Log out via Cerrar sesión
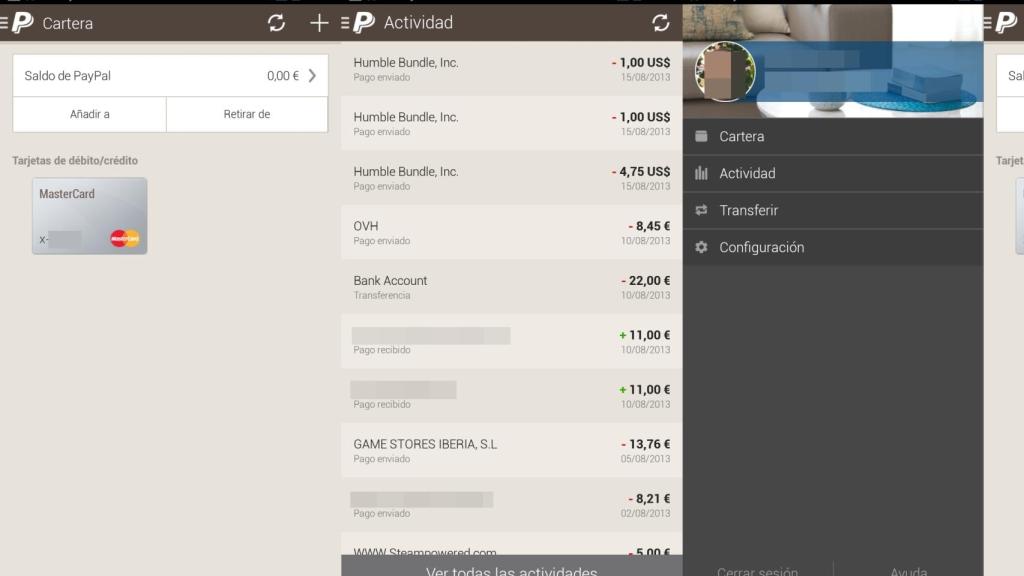The height and width of the screenshot is (576, 1024). tap(757, 570)
